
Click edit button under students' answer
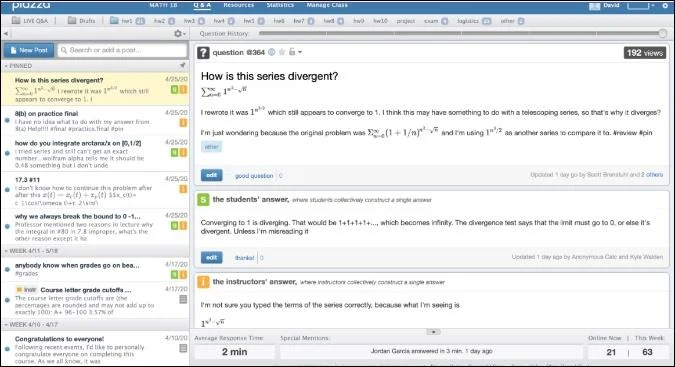[211, 257]
